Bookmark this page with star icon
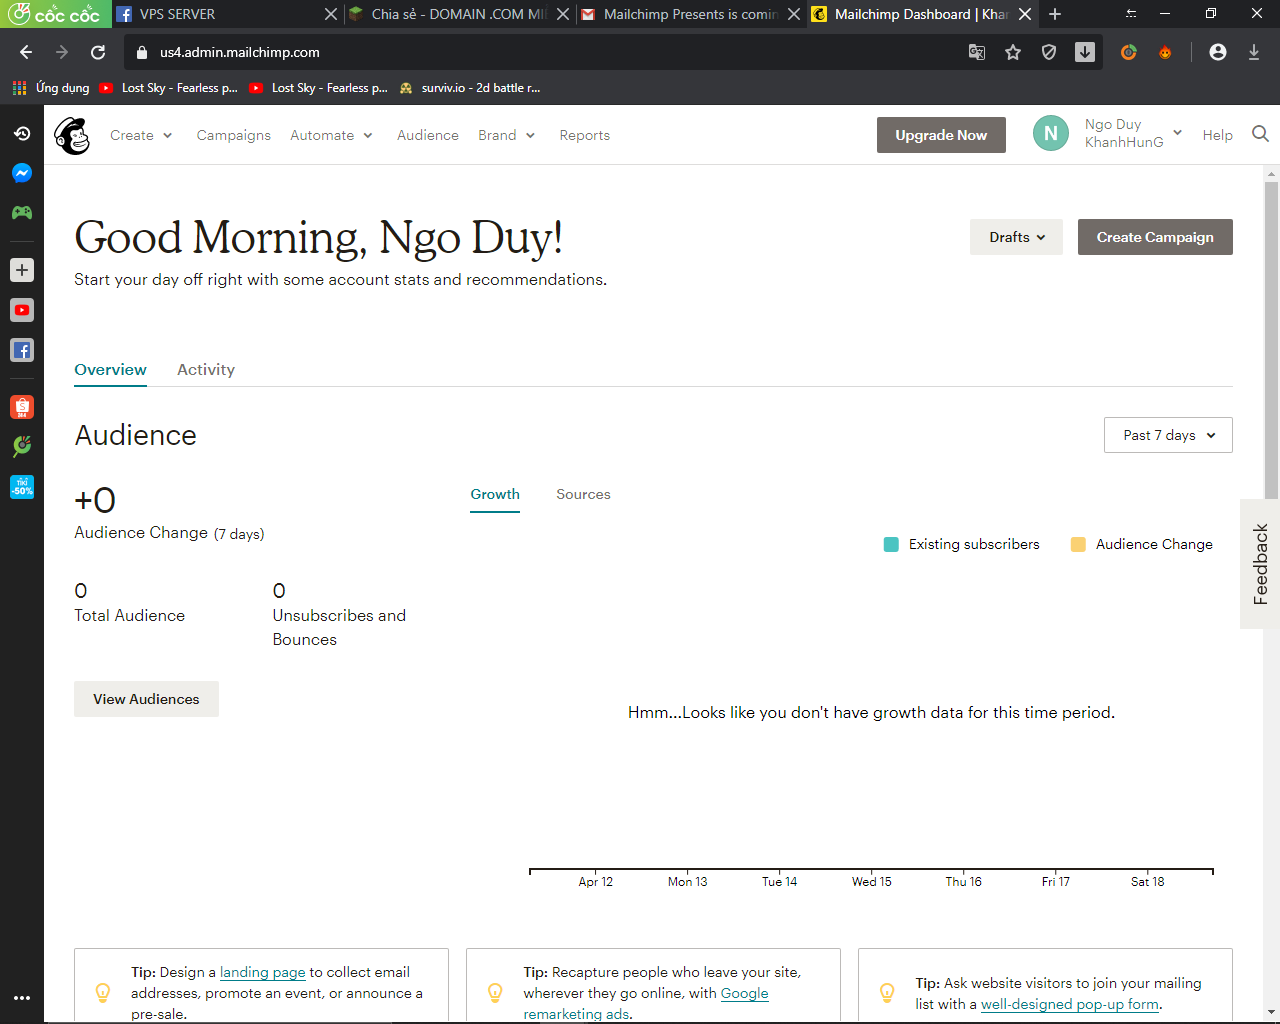Image resolution: width=1280 pixels, height=1024 pixels. [1013, 52]
